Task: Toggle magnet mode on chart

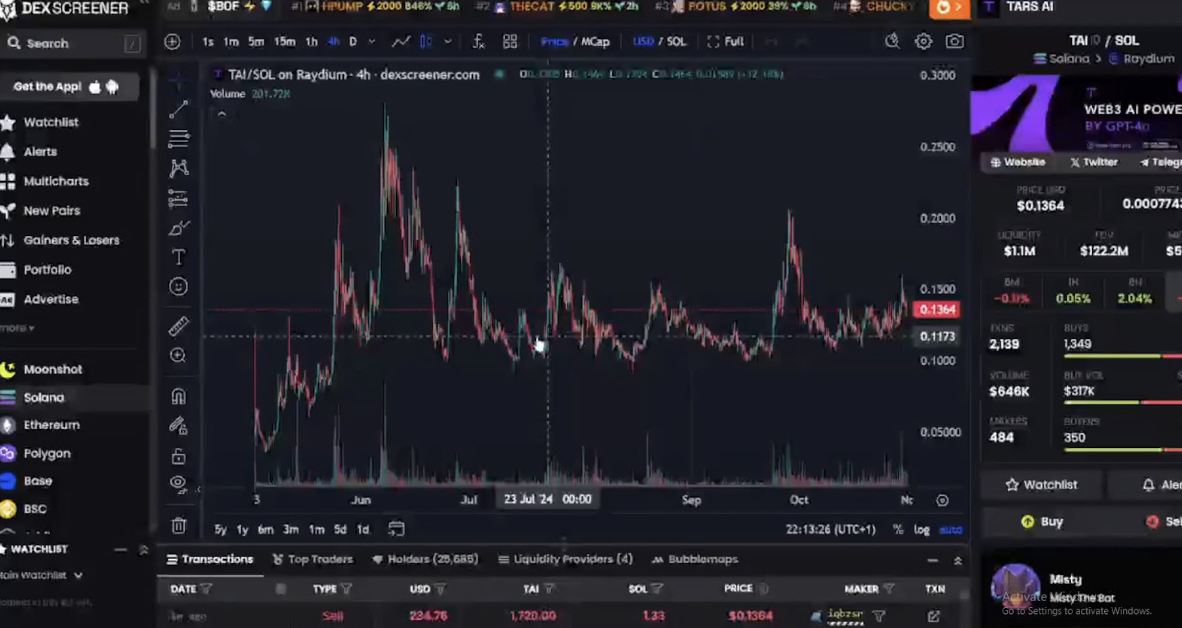Action: (x=178, y=397)
